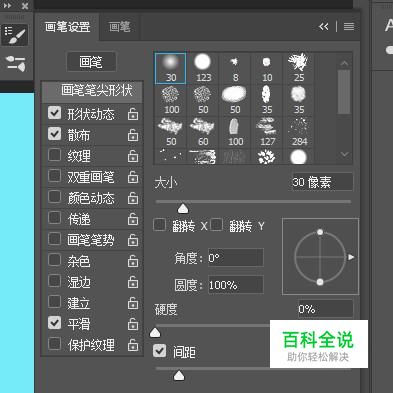Screen dimensions: 393x393
Task: Click the brush list scroll up arrow
Action: point(344,63)
